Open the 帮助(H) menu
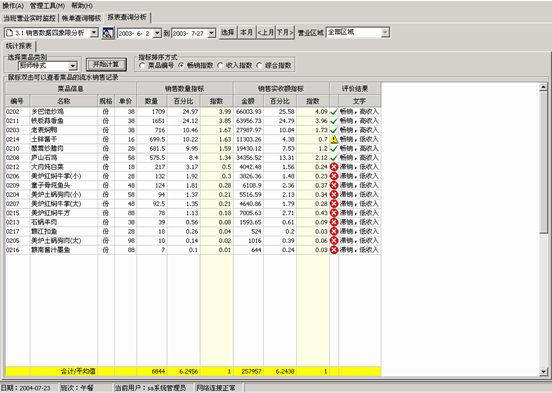Image resolution: width=552 pixels, height=393 pixels. (x=82, y=6)
